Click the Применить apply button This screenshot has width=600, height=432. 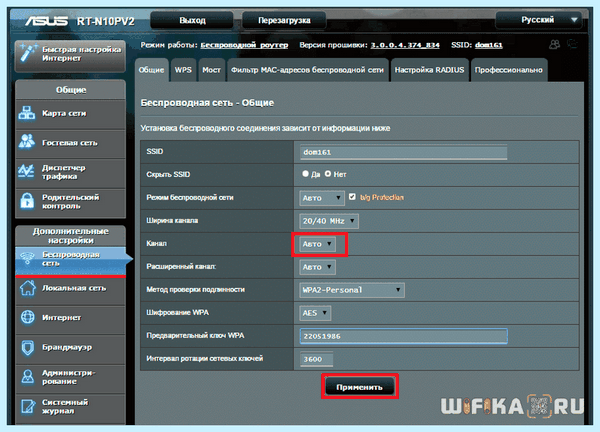point(359,387)
